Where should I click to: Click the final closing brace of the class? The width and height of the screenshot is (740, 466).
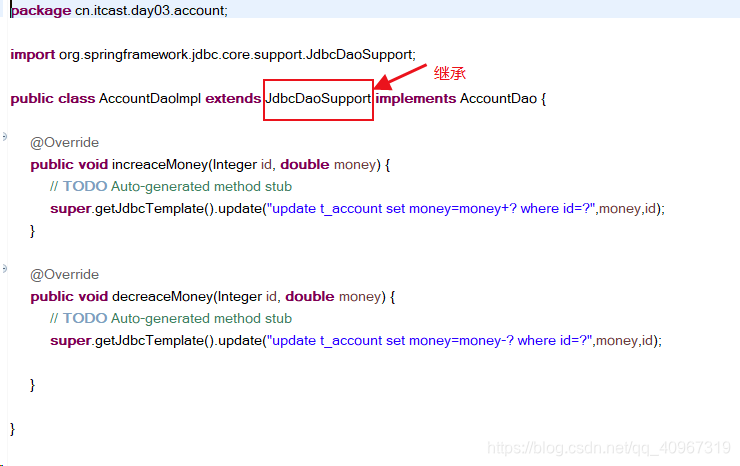13,429
